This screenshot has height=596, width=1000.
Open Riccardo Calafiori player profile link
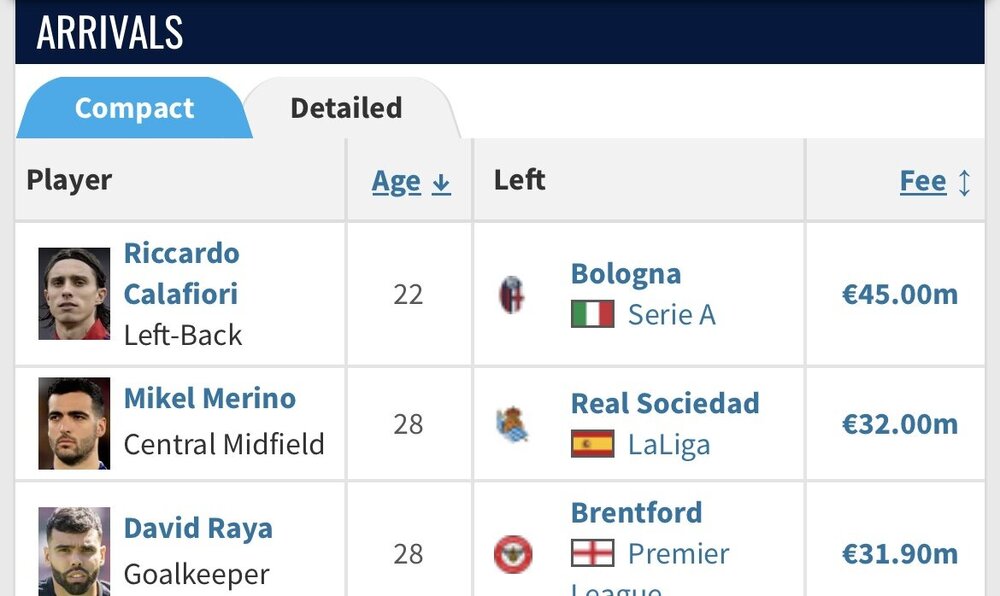(x=181, y=274)
